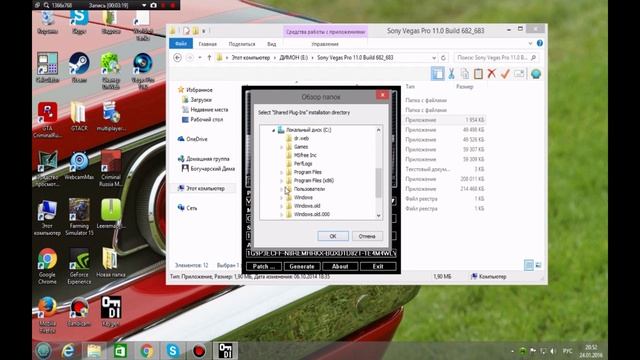
Task: Click Internet Explorer icon in taskbar
Action: point(68,351)
